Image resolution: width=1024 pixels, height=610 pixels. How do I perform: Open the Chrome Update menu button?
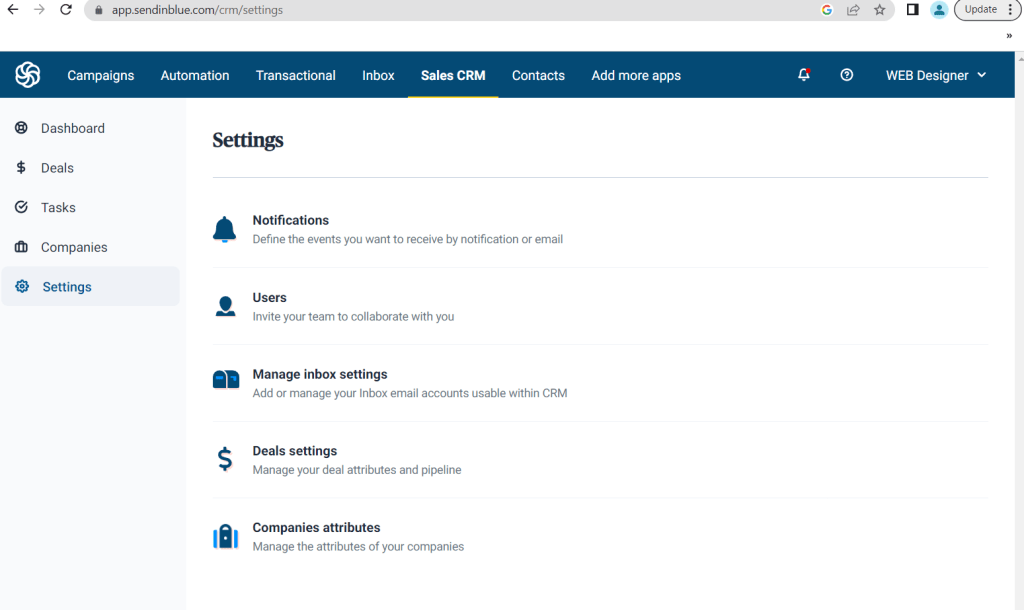pyautogui.click(x=987, y=10)
